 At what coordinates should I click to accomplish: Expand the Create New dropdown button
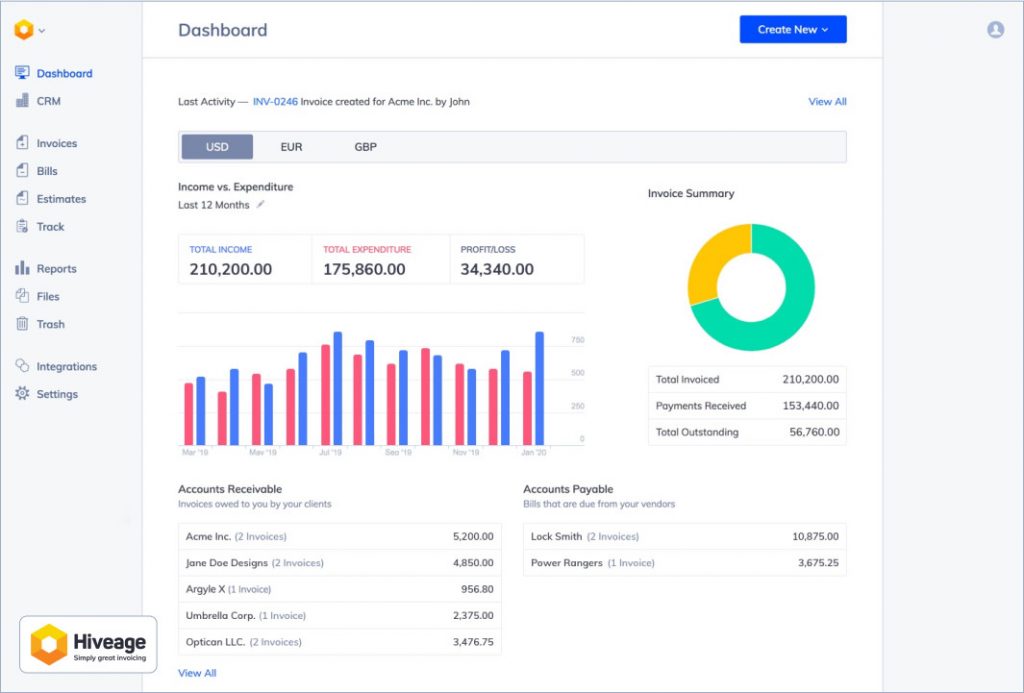click(792, 30)
